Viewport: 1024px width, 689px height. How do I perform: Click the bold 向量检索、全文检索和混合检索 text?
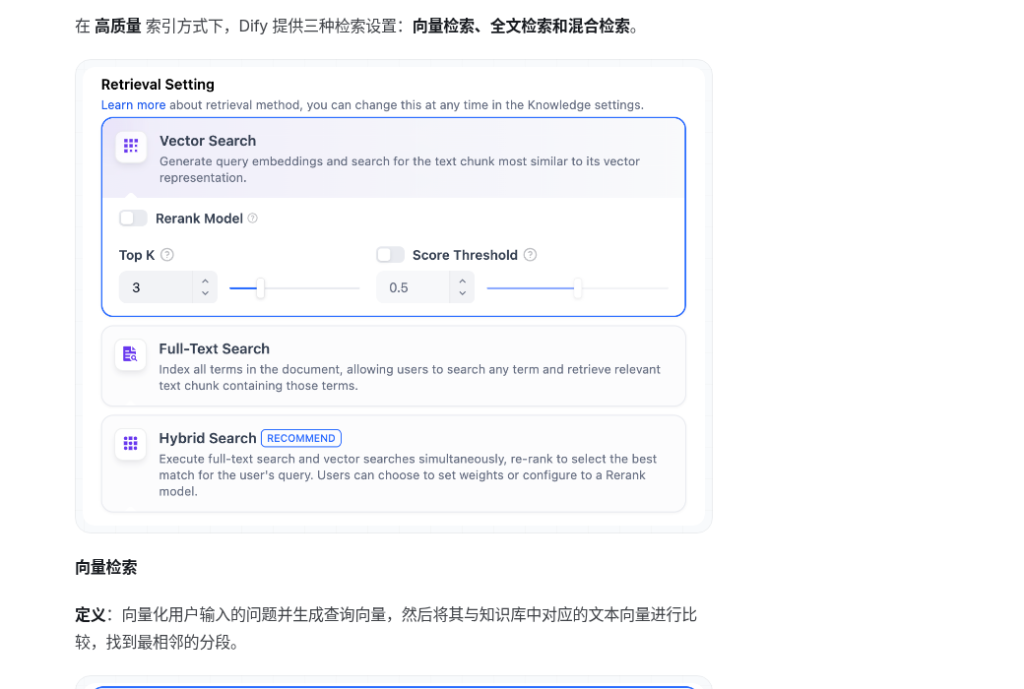[521, 26]
